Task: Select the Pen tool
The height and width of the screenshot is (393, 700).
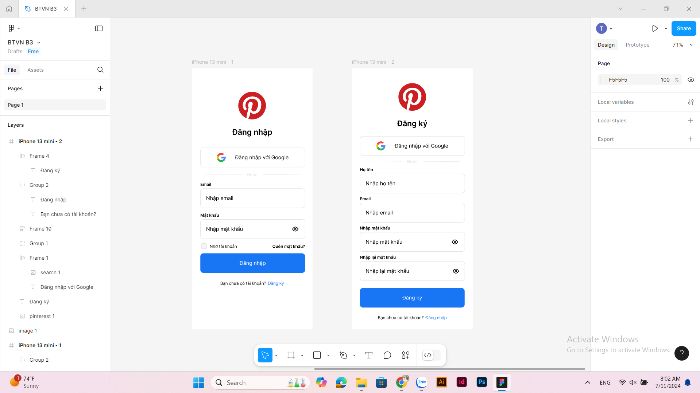Action: point(343,355)
